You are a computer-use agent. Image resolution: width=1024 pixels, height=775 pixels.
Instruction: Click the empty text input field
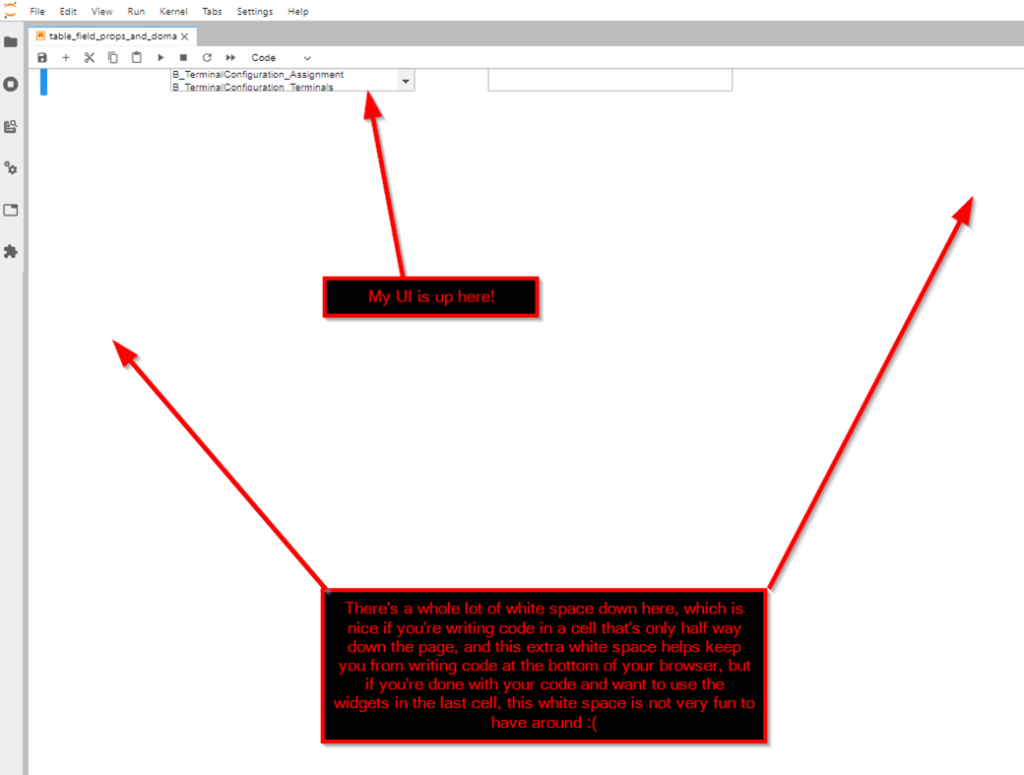609,80
